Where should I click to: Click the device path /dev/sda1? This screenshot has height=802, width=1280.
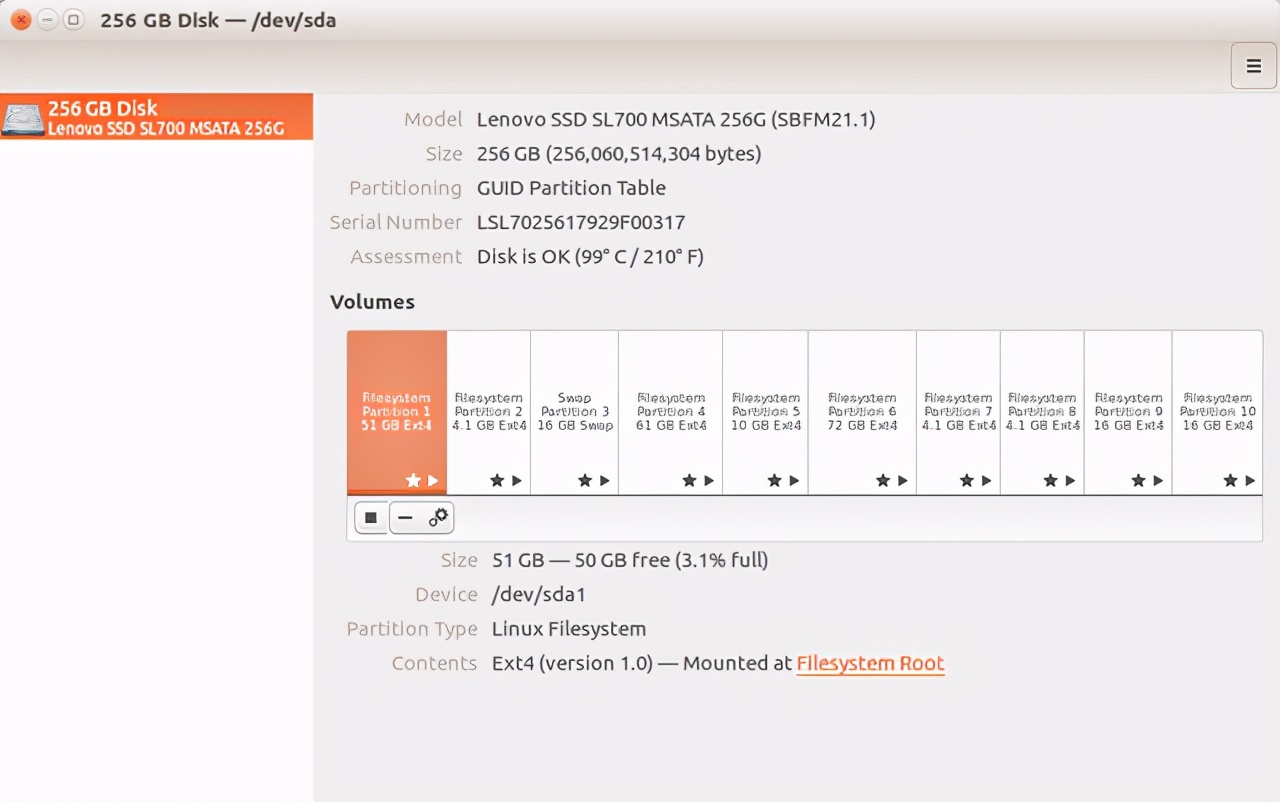click(539, 595)
